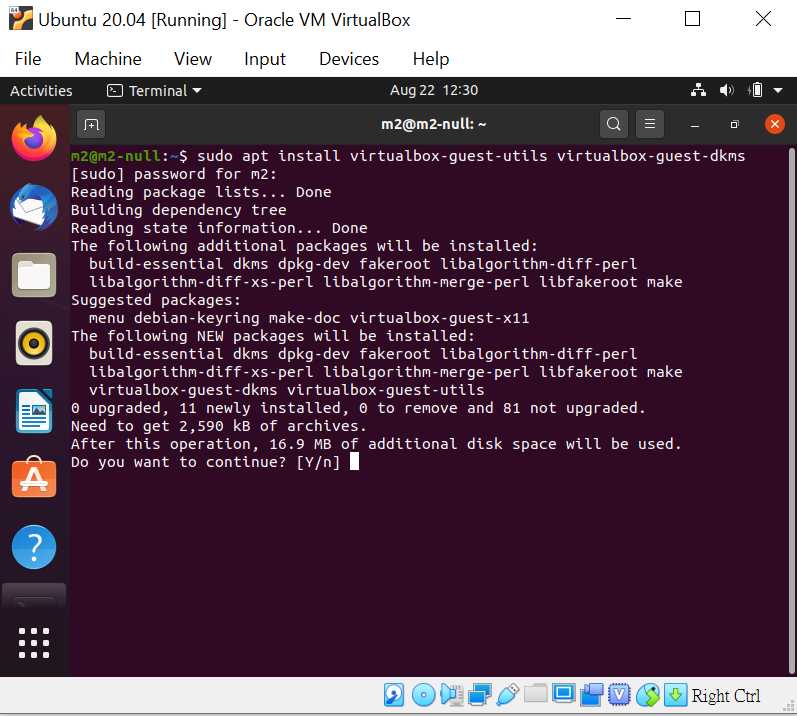Screen dimensions: 797x716
Task: Click the display settings status icon
Action: pyautogui.click(x=564, y=694)
